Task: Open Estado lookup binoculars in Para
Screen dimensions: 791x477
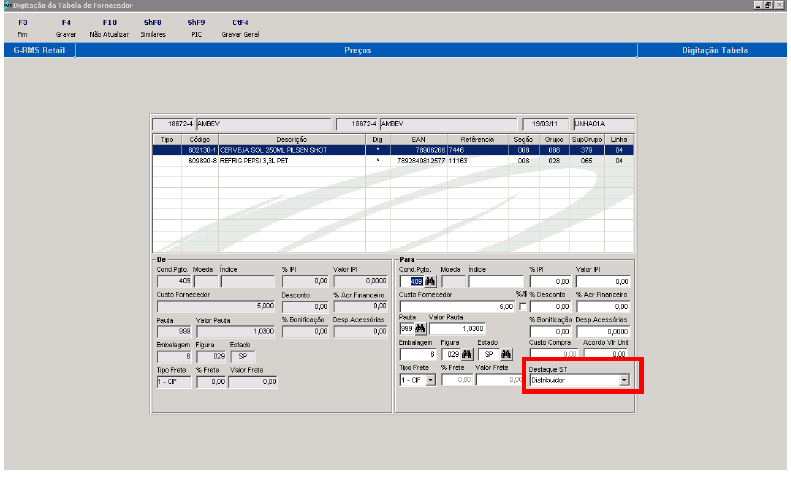Action: (x=506, y=354)
